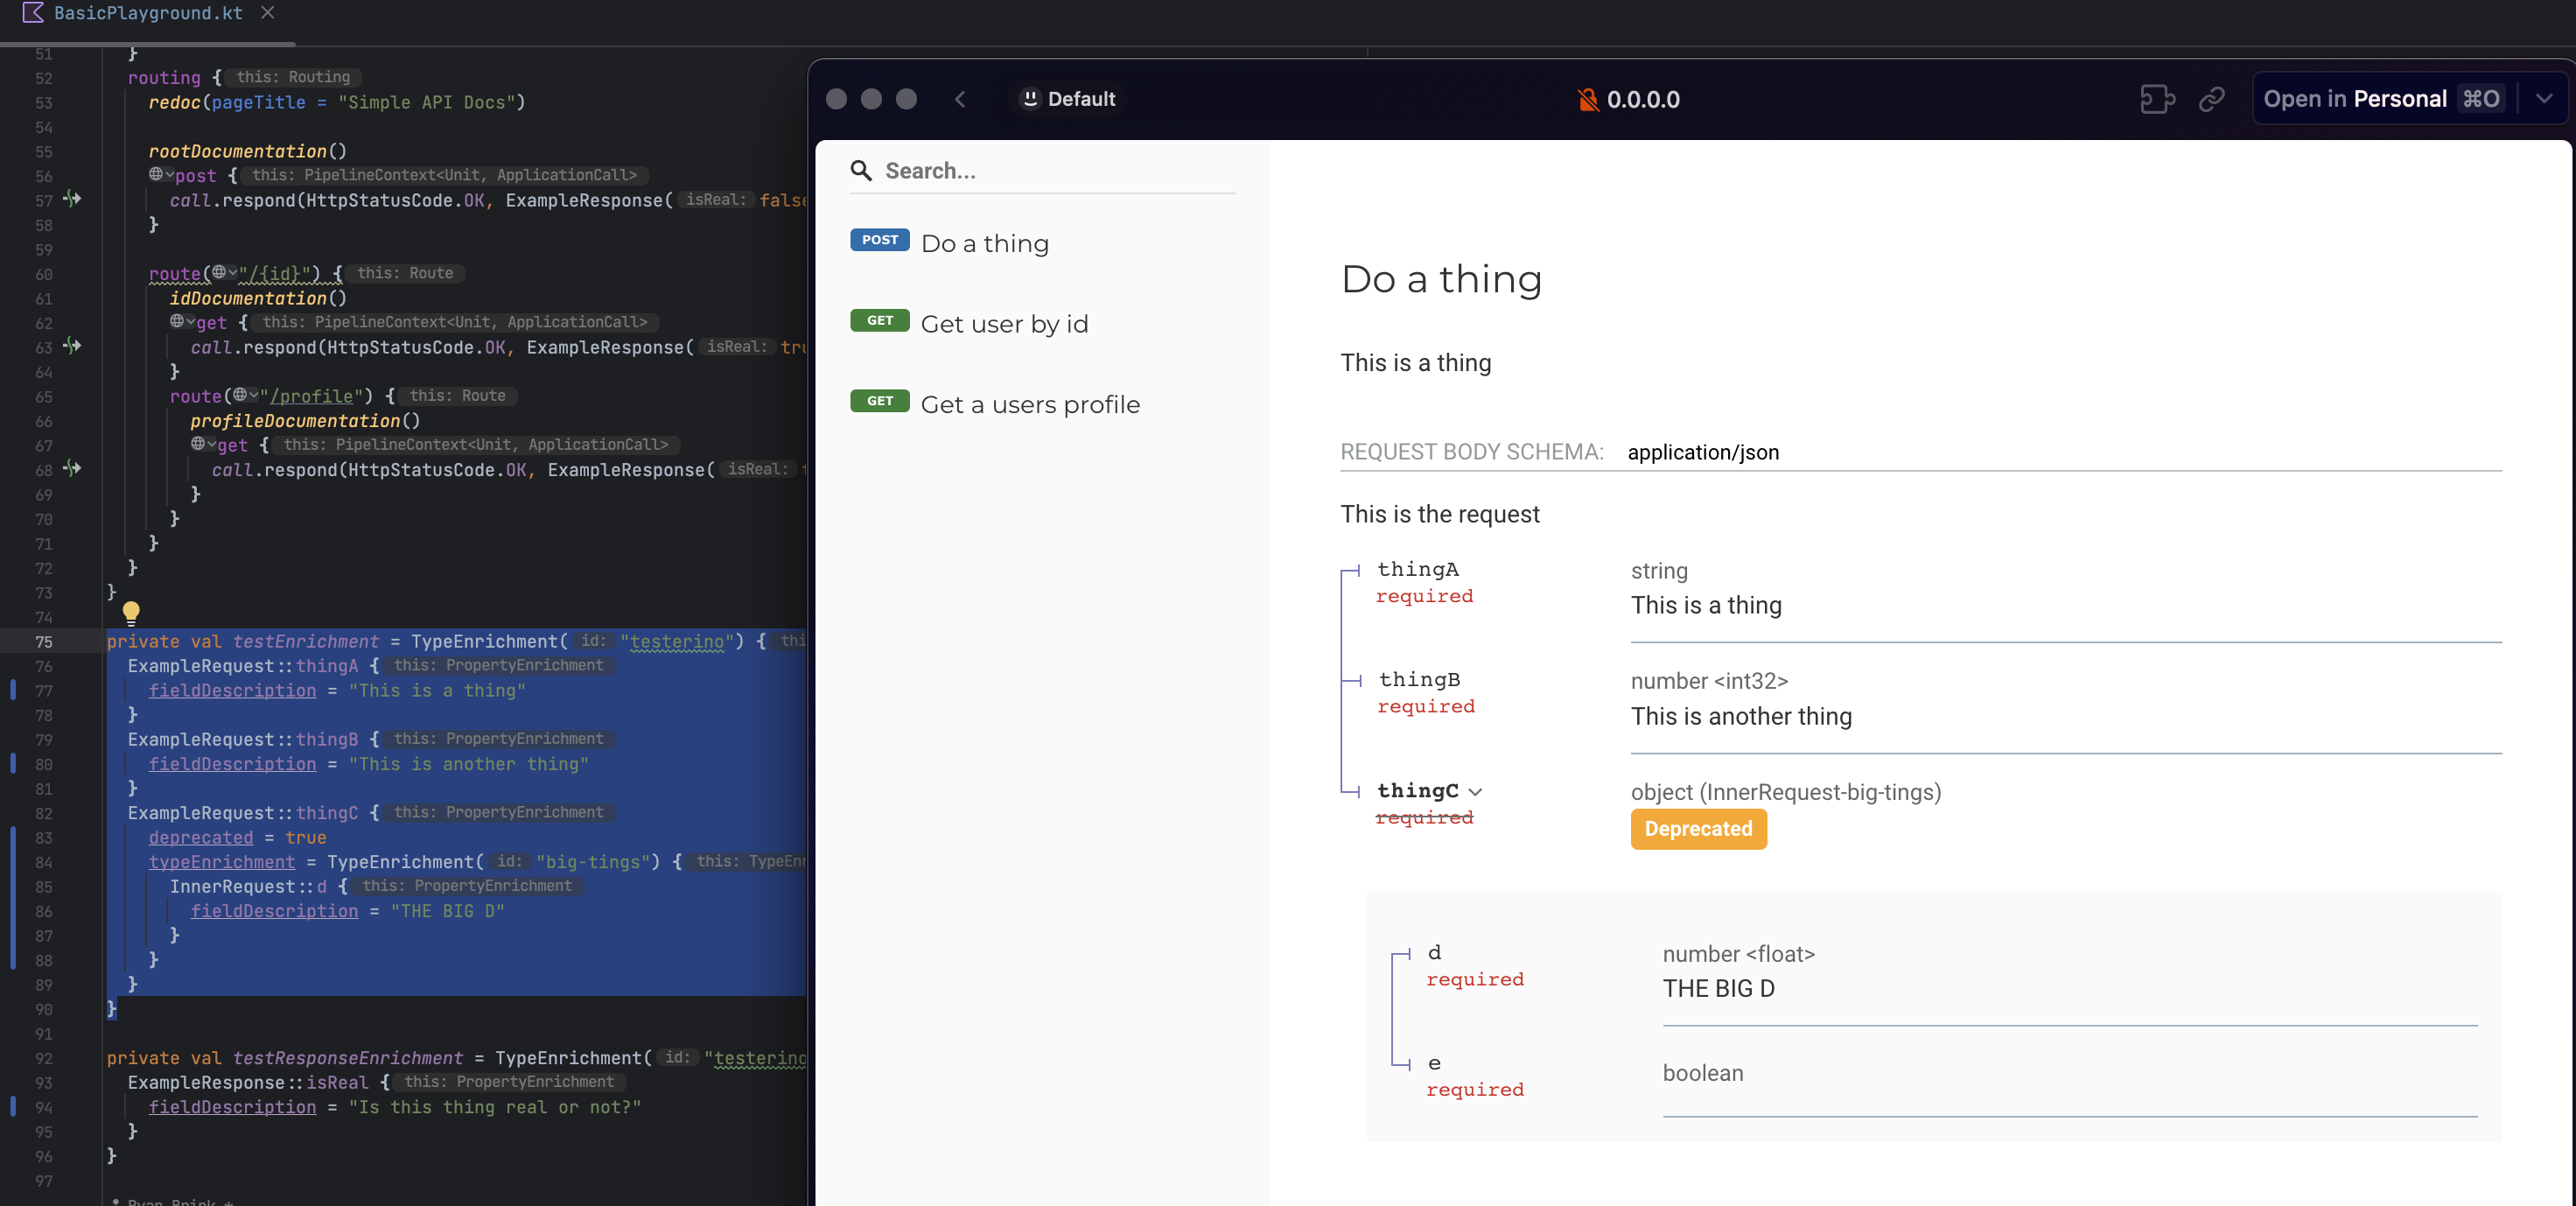
Task: Click the puzzle piece extension icon in the toolbar
Action: click(x=2157, y=99)
